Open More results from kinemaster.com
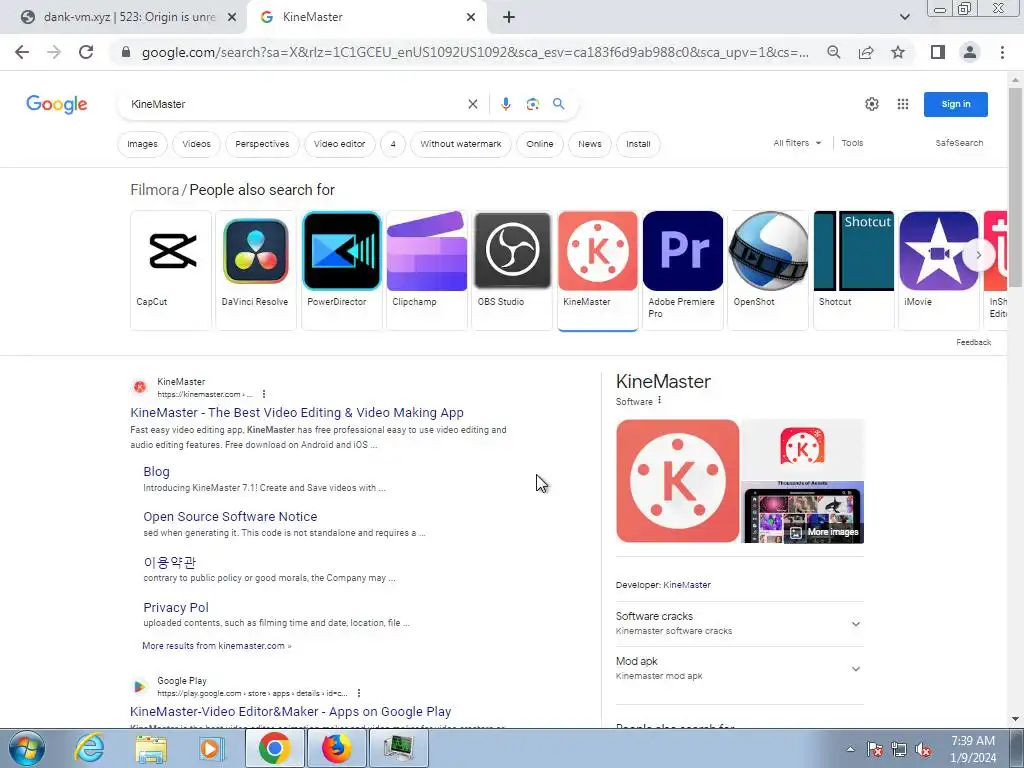 click(x=217, y=646)
